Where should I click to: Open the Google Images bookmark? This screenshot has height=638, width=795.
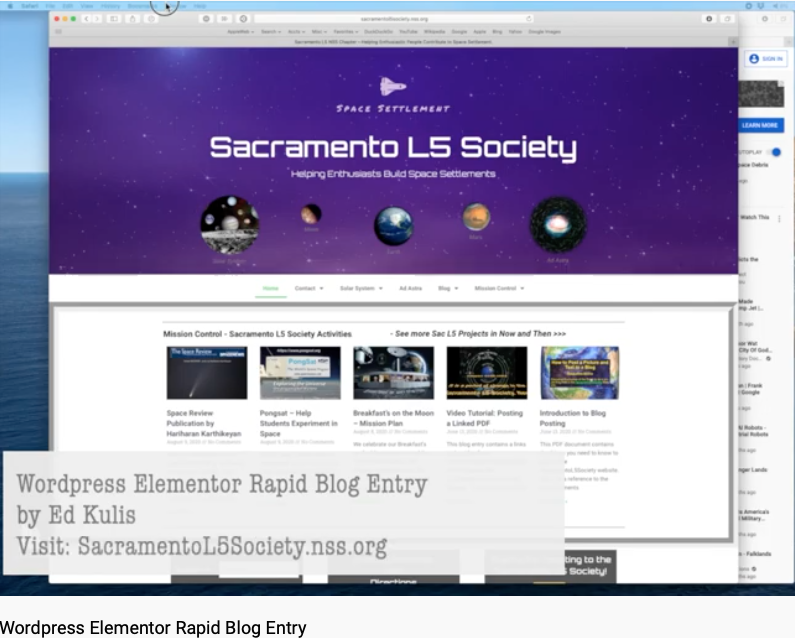(545, 31)
